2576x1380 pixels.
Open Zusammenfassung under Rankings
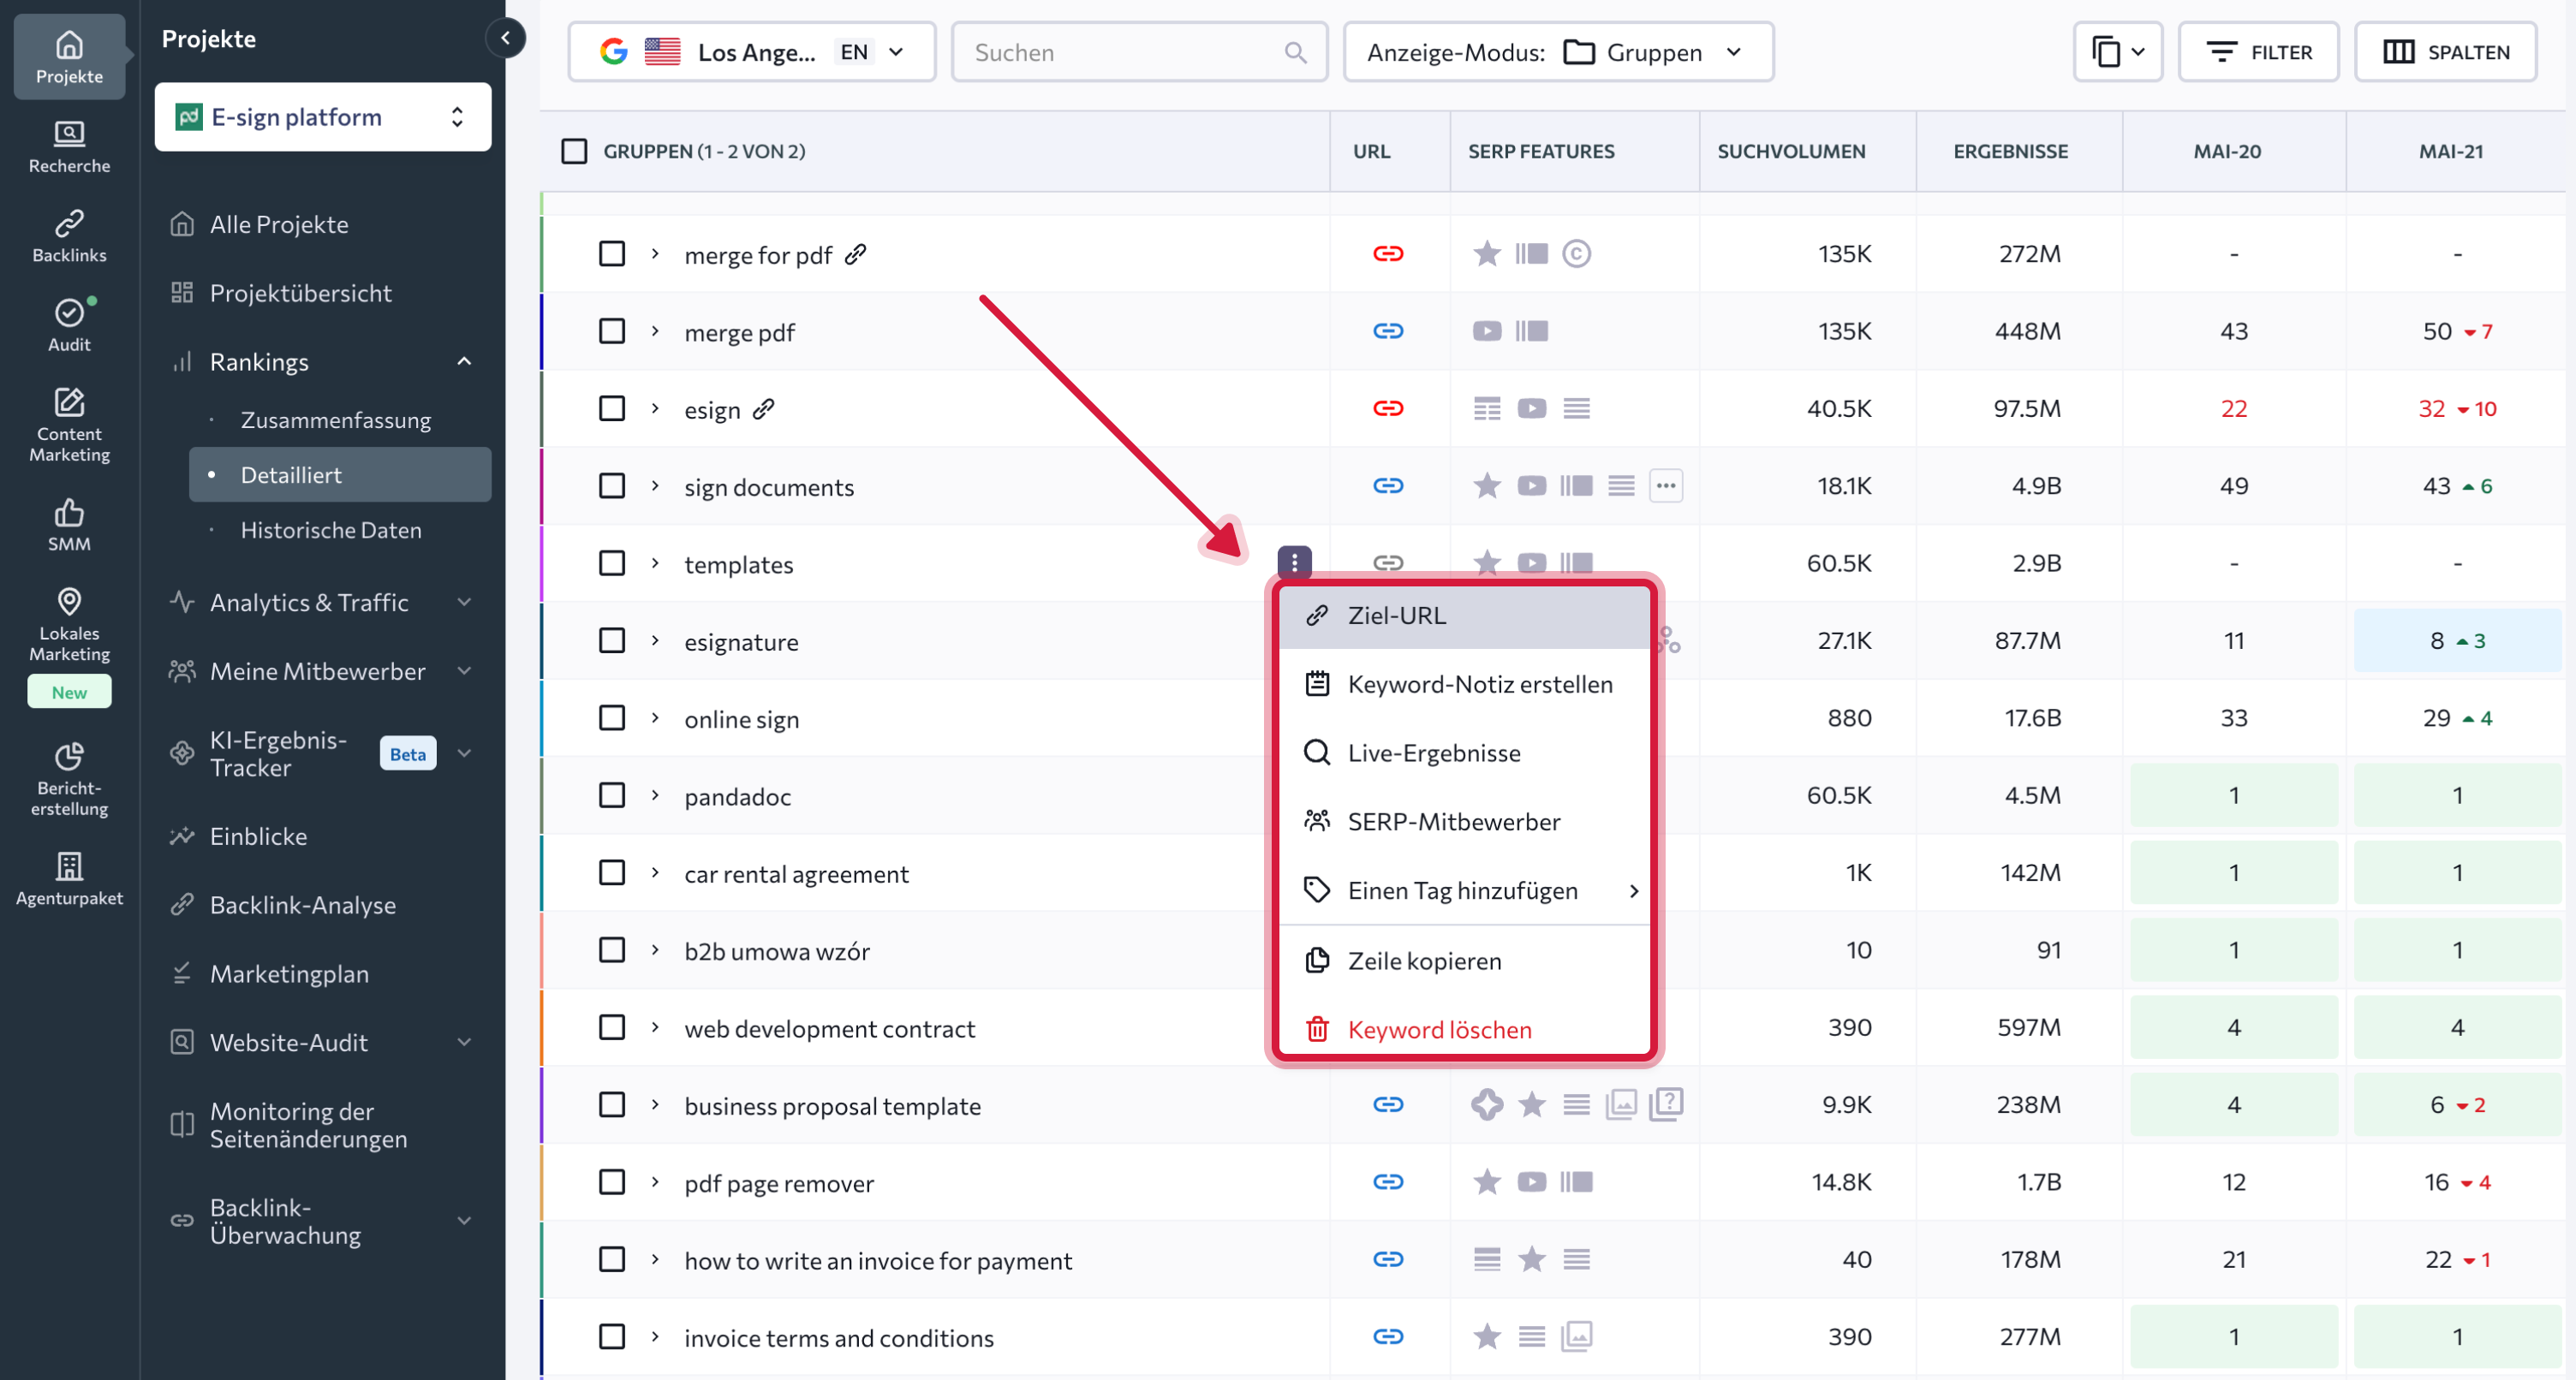336,420
